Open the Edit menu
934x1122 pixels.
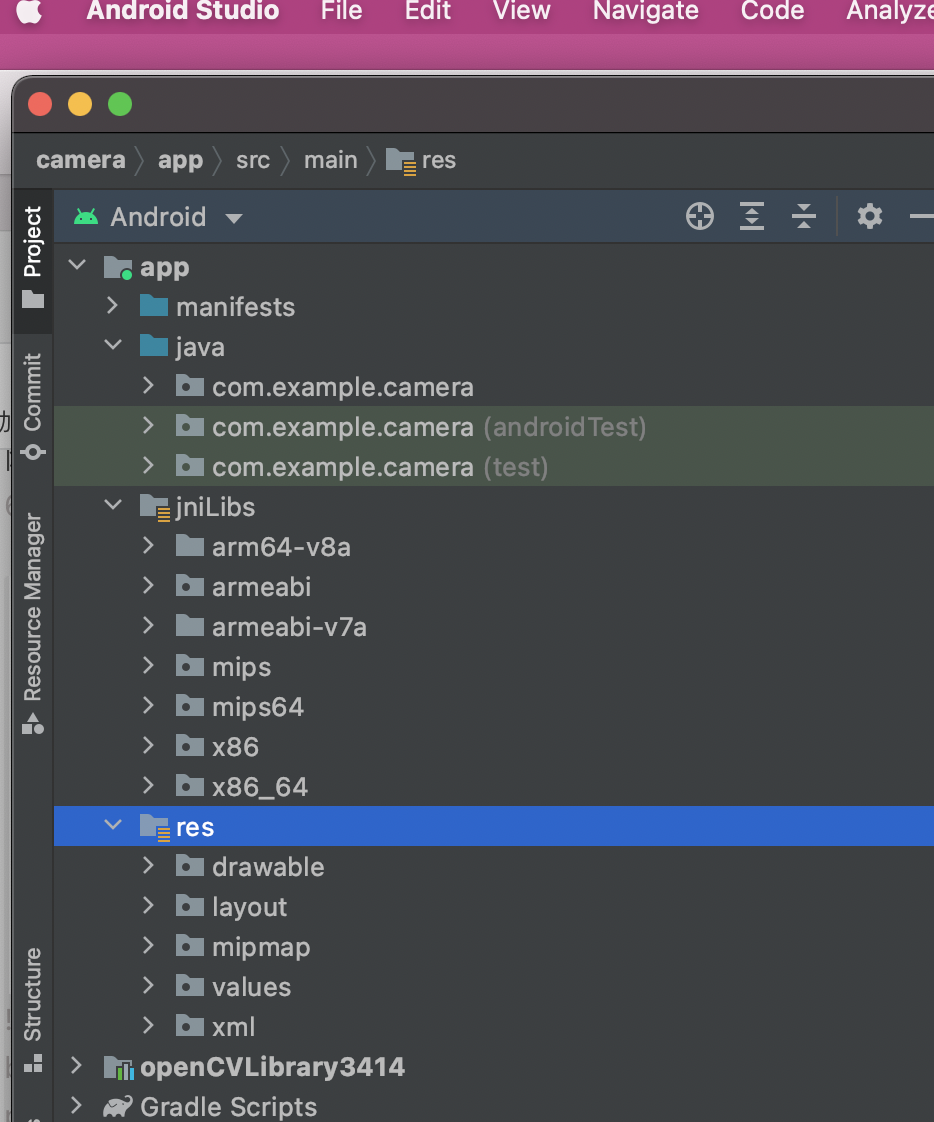428,11
